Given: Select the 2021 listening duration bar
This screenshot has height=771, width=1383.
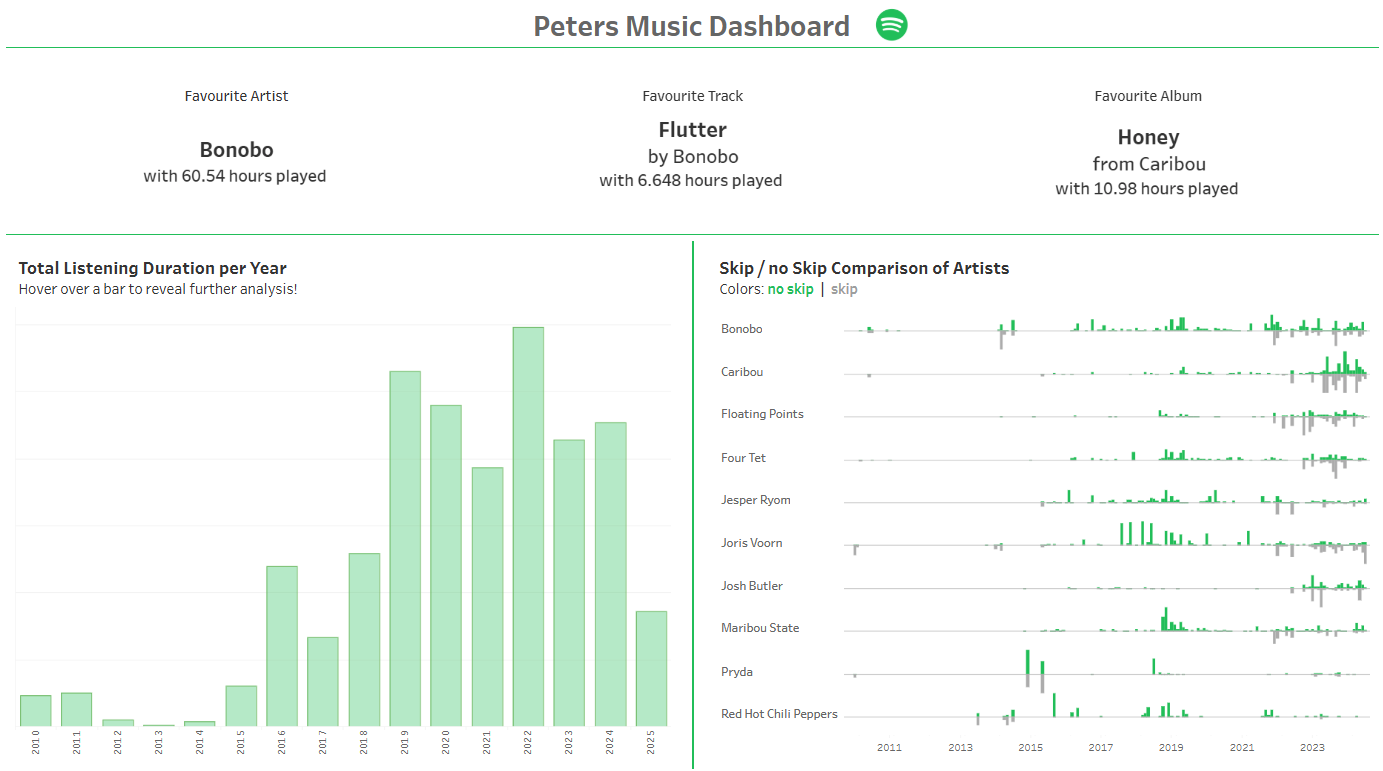Looking at the screenshot, I should 487,596.
